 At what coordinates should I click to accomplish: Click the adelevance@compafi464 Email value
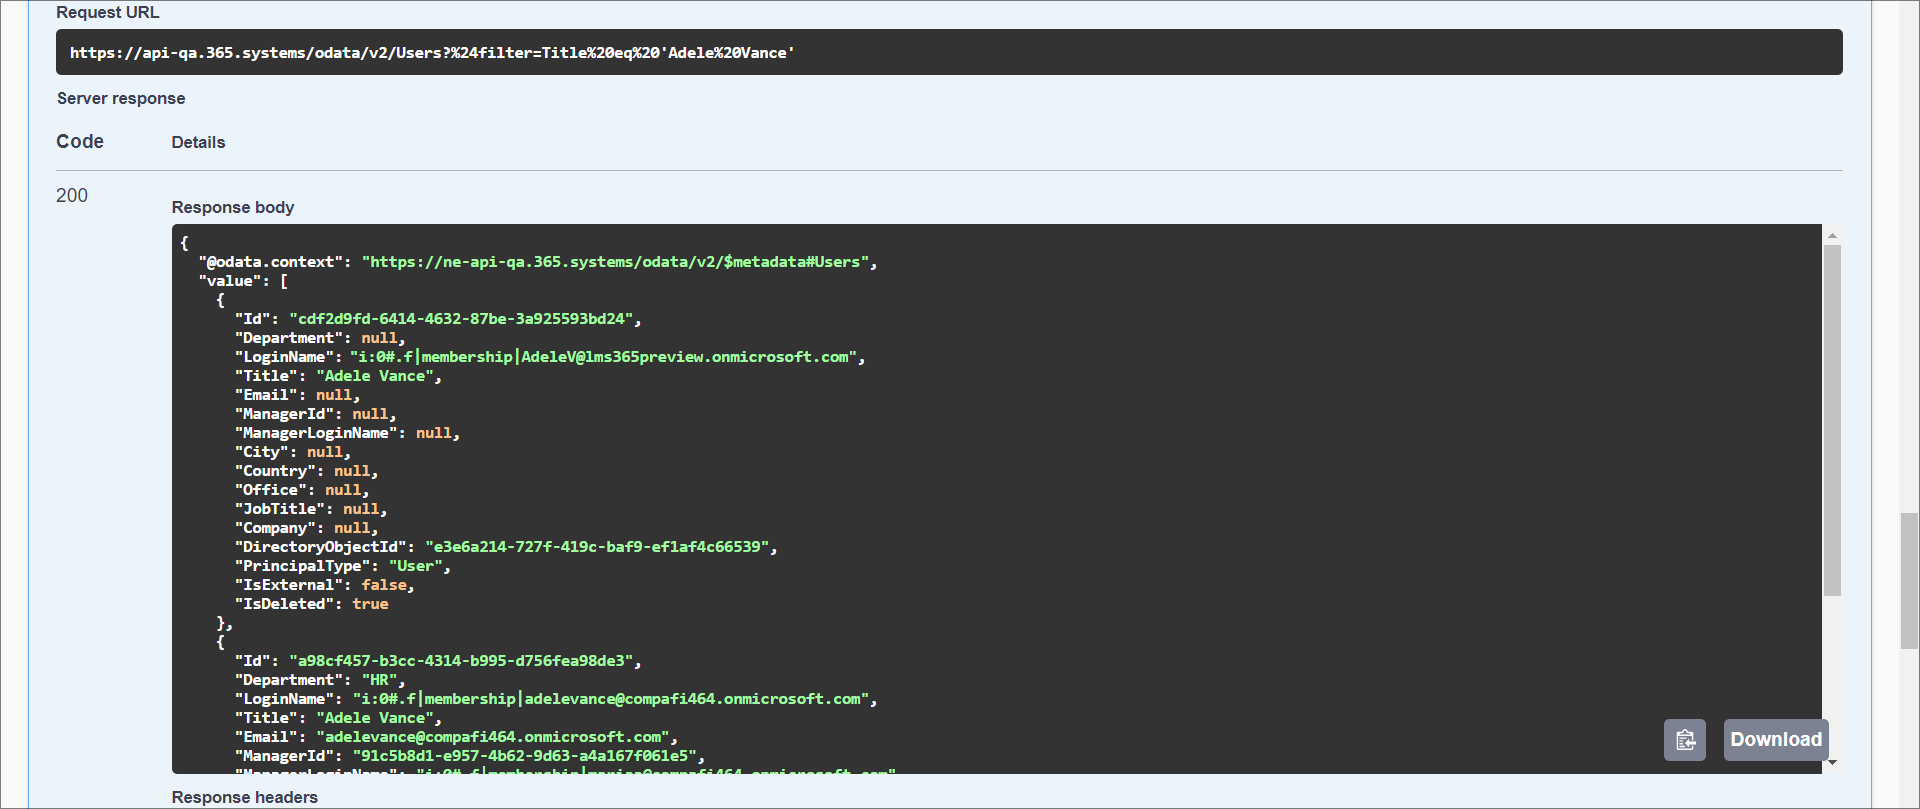click(x=493, y=737)
